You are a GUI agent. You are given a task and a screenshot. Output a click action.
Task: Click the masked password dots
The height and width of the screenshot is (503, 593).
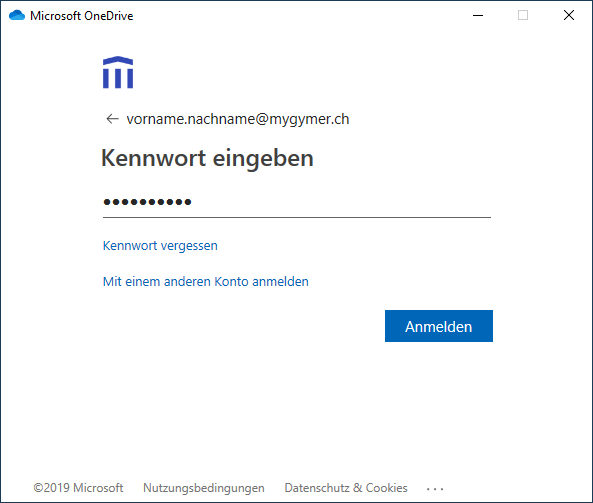coord(147,202)
